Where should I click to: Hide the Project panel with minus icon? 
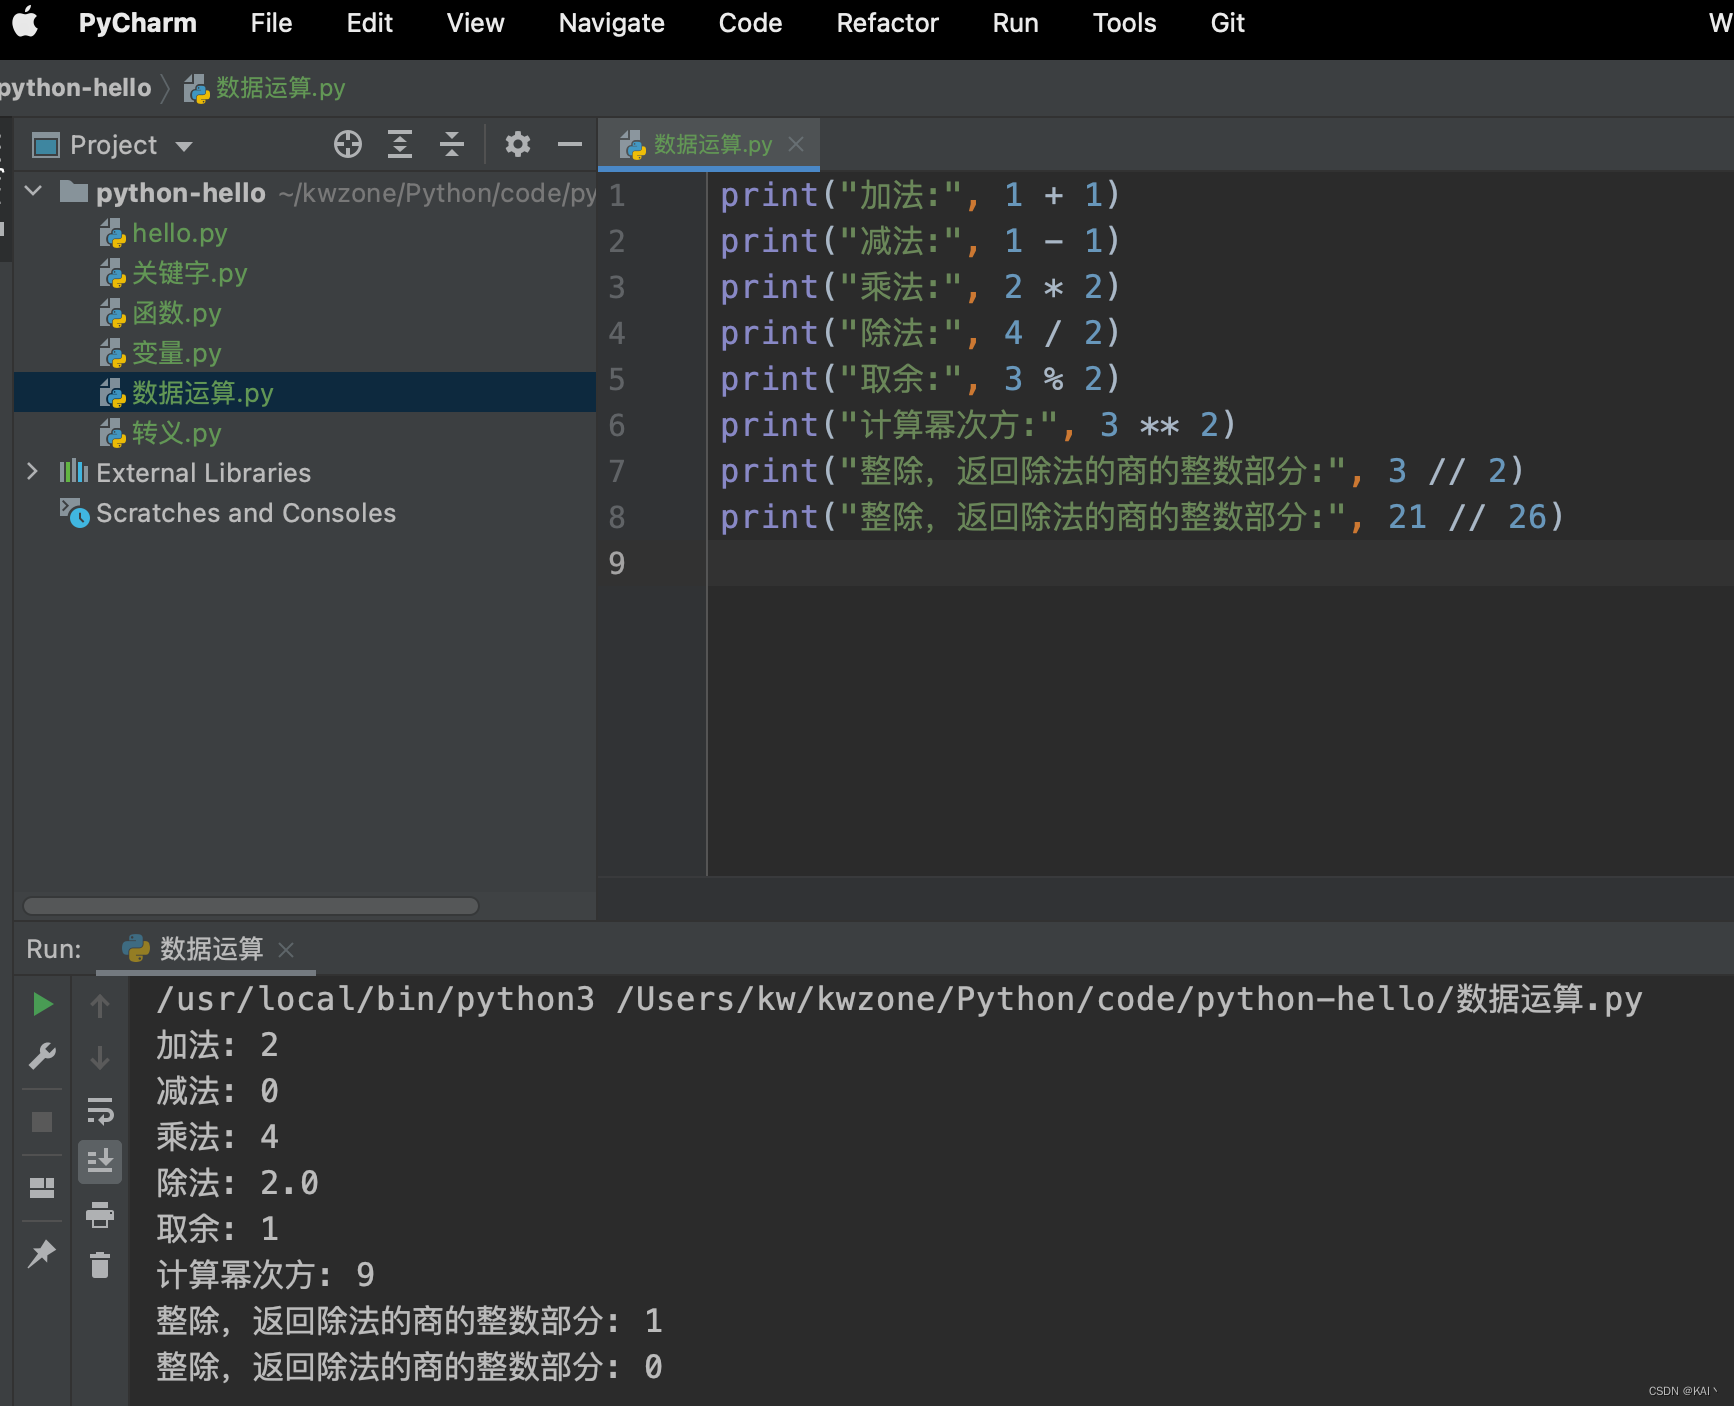[x=570, y=145]
